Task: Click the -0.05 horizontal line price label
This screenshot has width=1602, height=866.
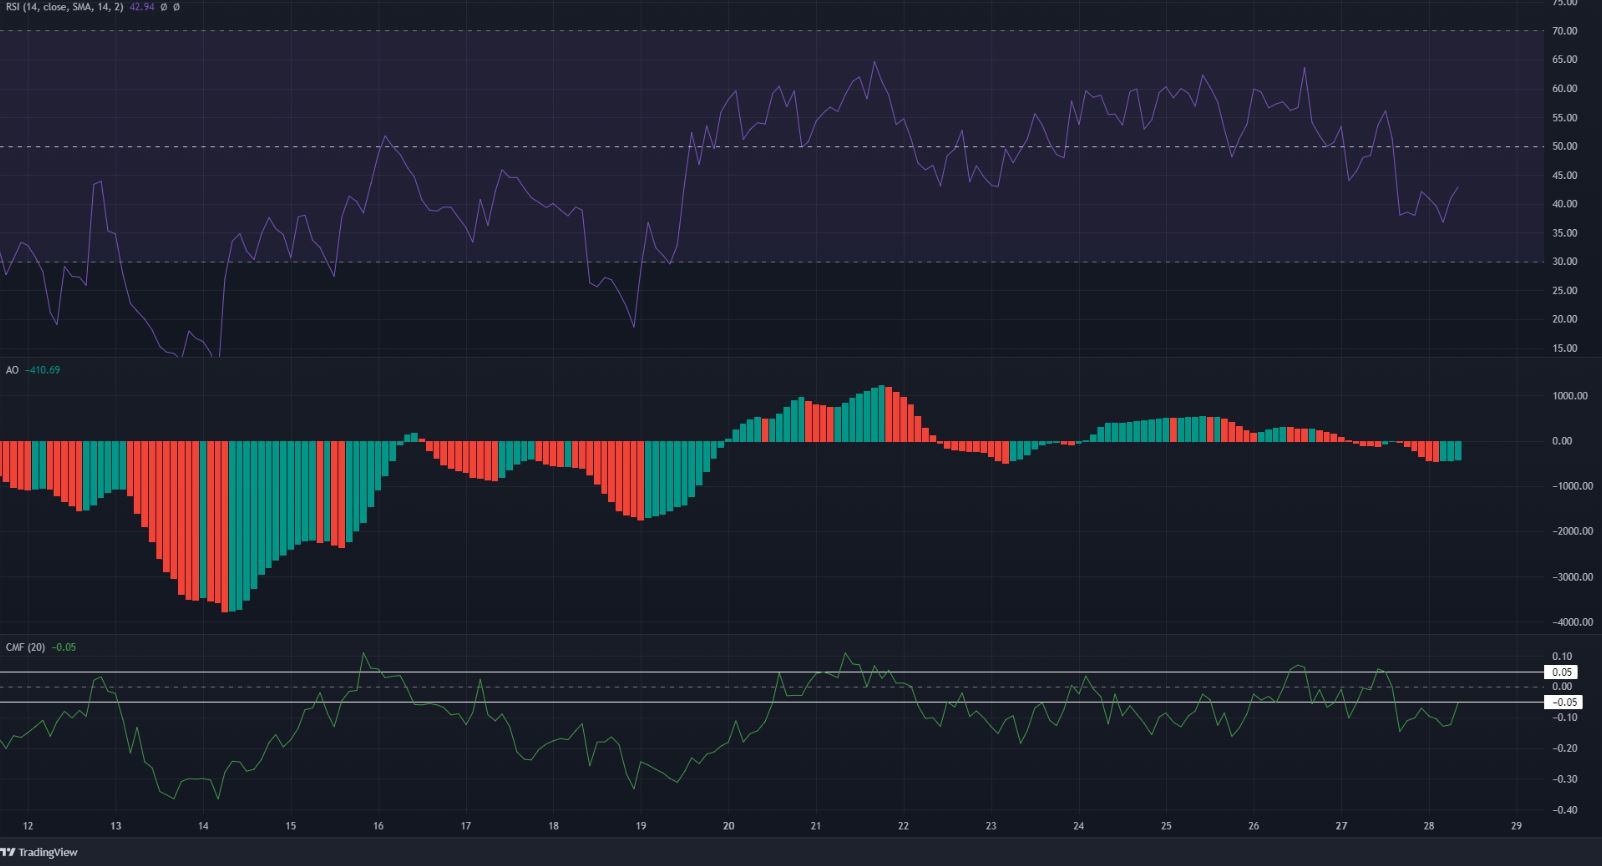Action: 1563,702
